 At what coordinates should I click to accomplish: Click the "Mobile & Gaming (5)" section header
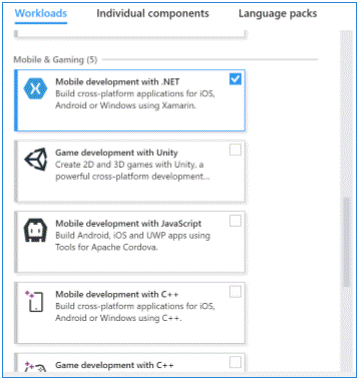tap(55, 60)
